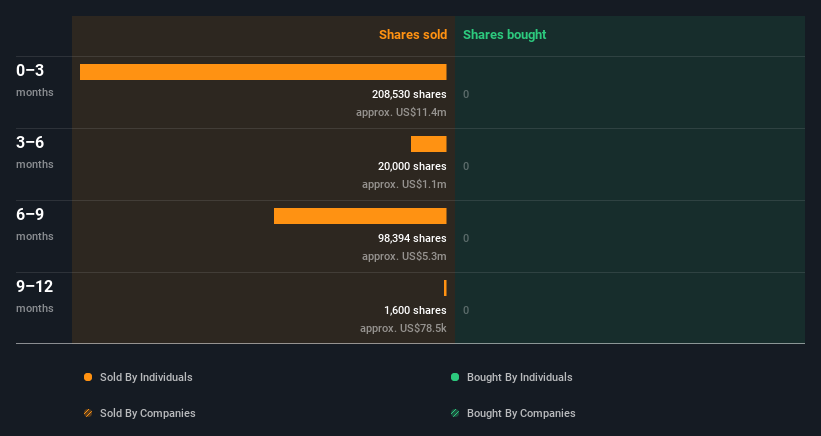Click the bought 0 in 0–3 months row
Viewport: 821px width, 436px height.
click(466, 94)
